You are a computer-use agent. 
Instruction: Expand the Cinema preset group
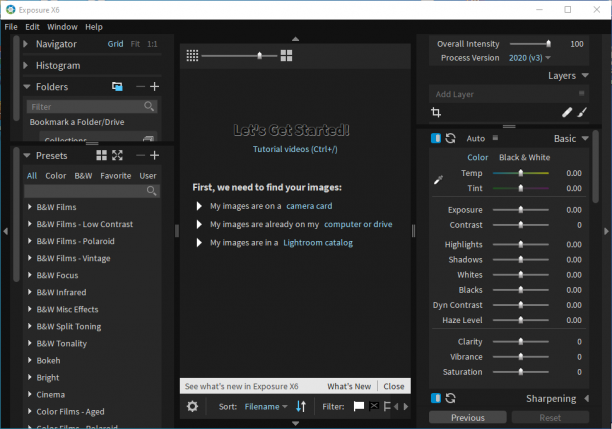(30, 394)
